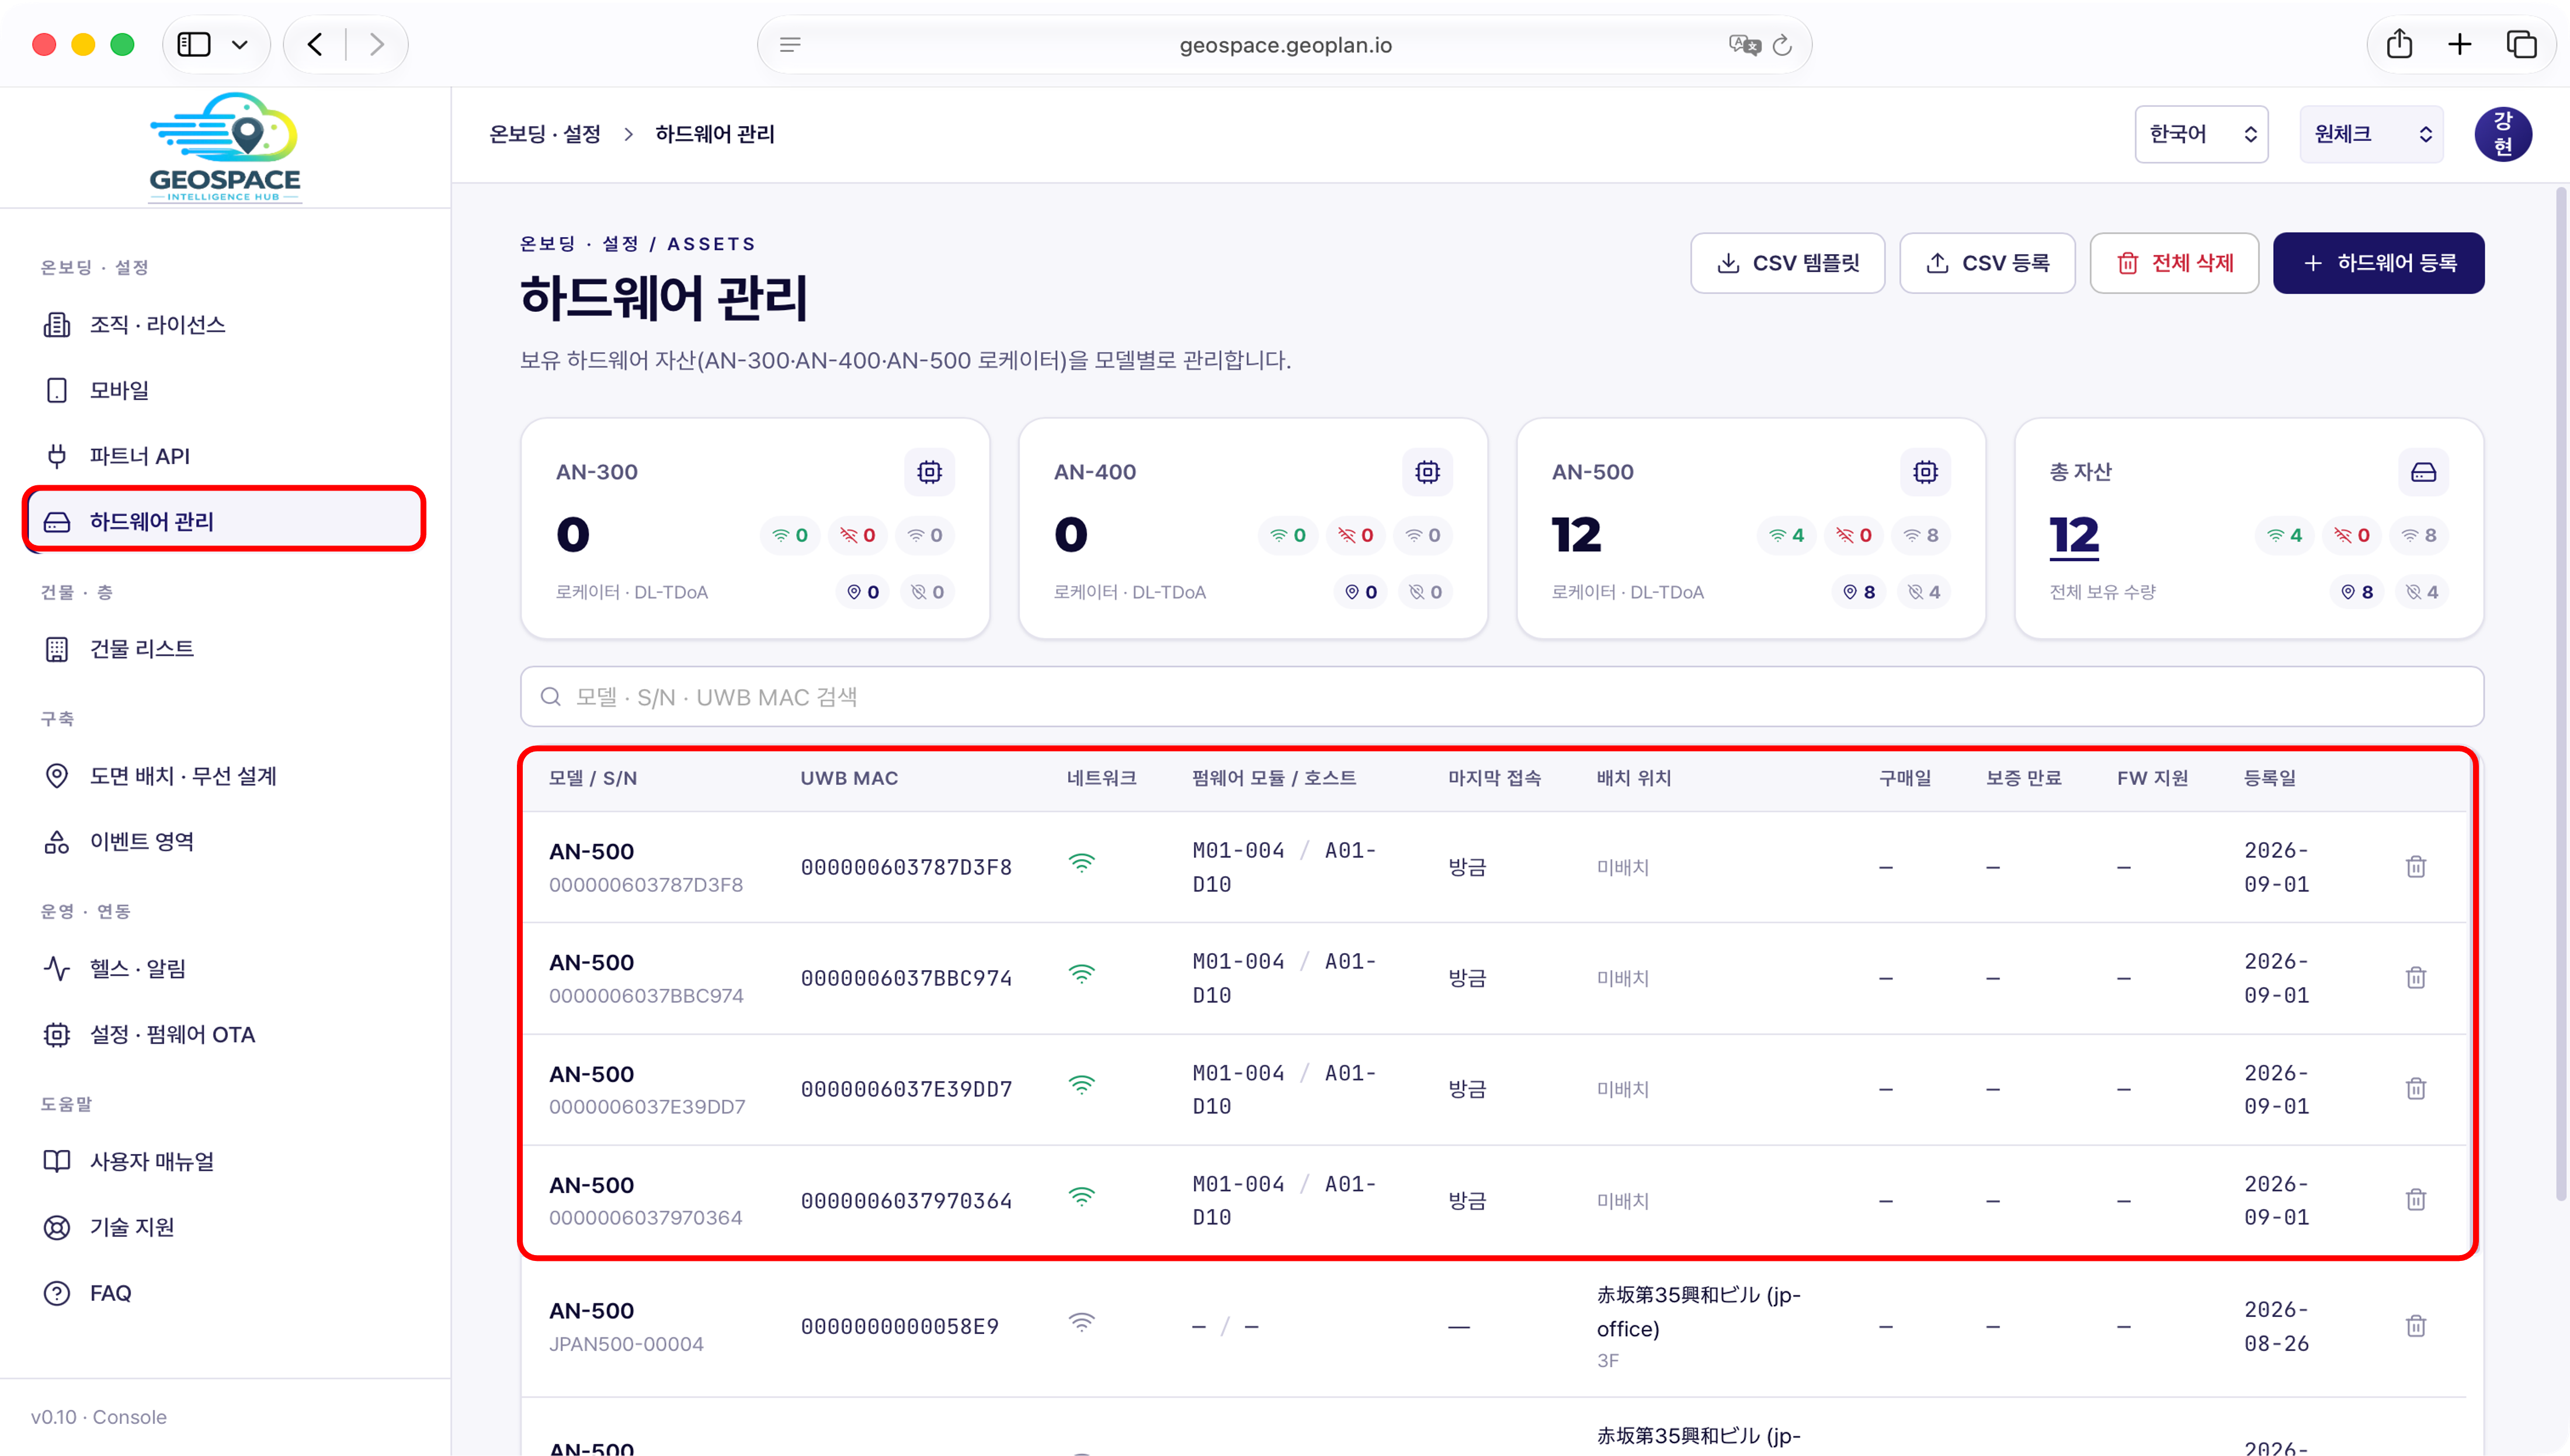The width and height of the screenshot is (2570, 1456).
Task: Click the 총 자산 unplaced count badge
Action: click(2422, 592)
